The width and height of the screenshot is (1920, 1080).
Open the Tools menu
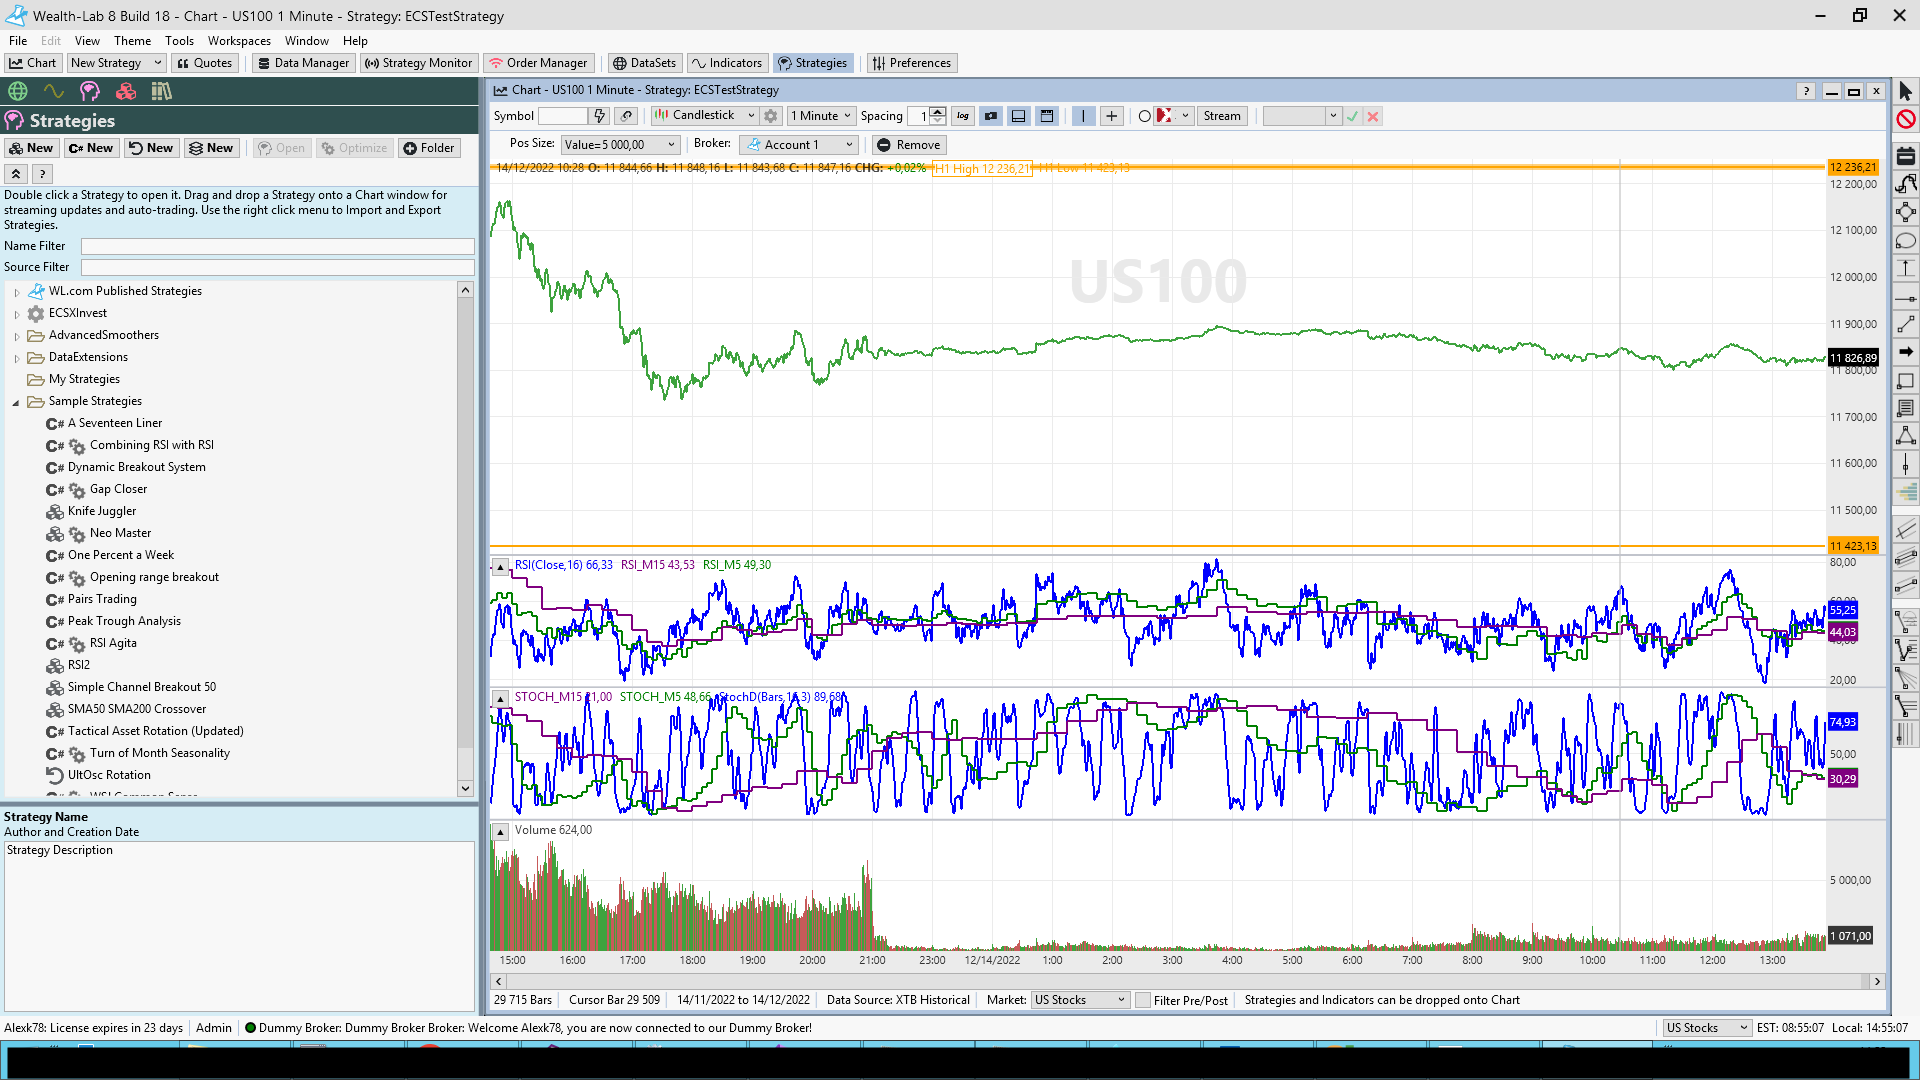tap(179, 41)
